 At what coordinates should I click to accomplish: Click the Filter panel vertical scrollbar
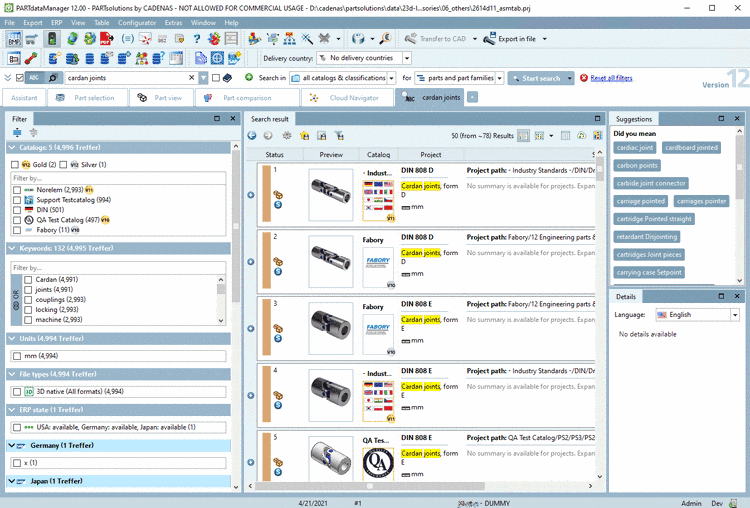(235, 225)
